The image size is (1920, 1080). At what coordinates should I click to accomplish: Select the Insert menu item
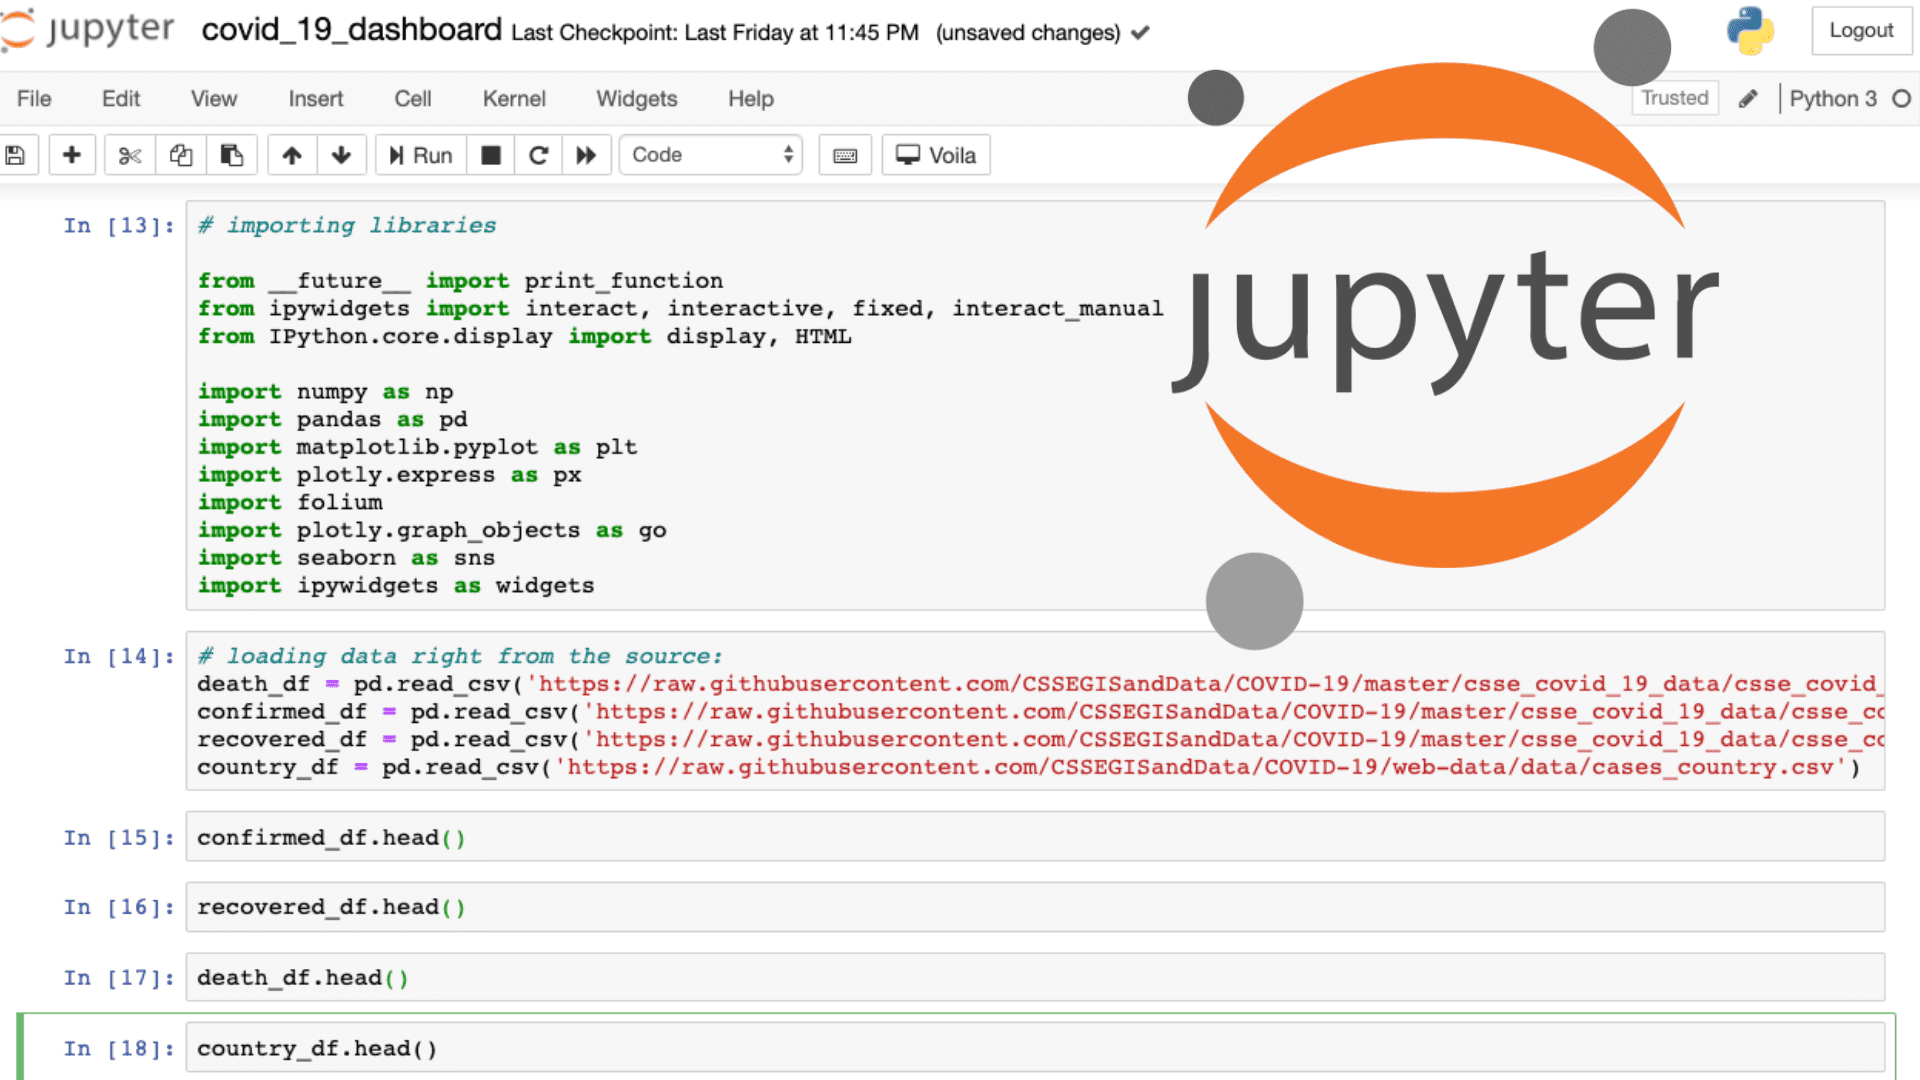point(315,98)
